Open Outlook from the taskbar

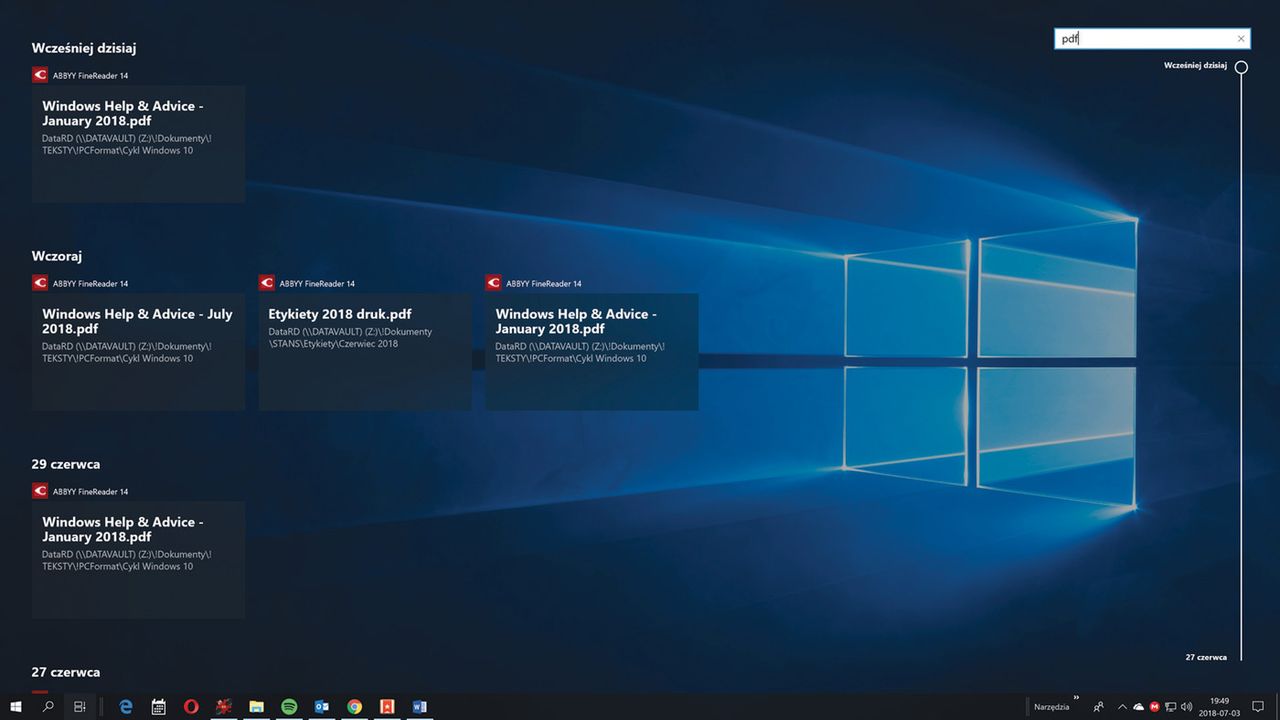pos(322,706)
